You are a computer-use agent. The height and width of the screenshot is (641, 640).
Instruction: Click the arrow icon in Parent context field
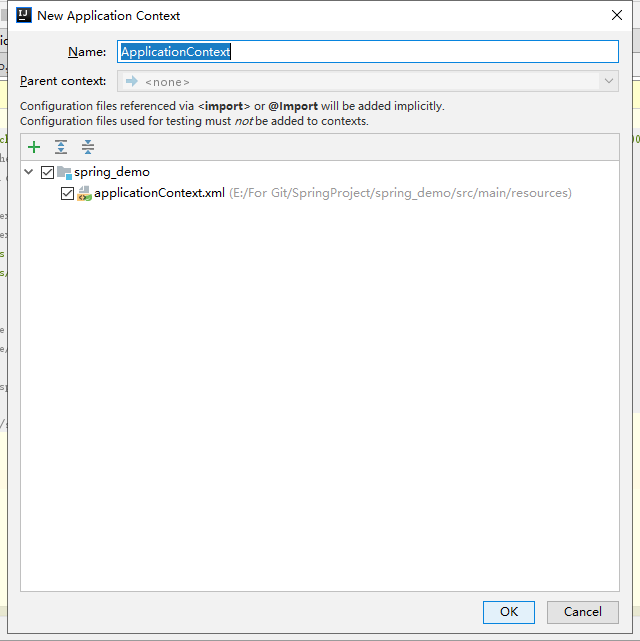point(132,81)
